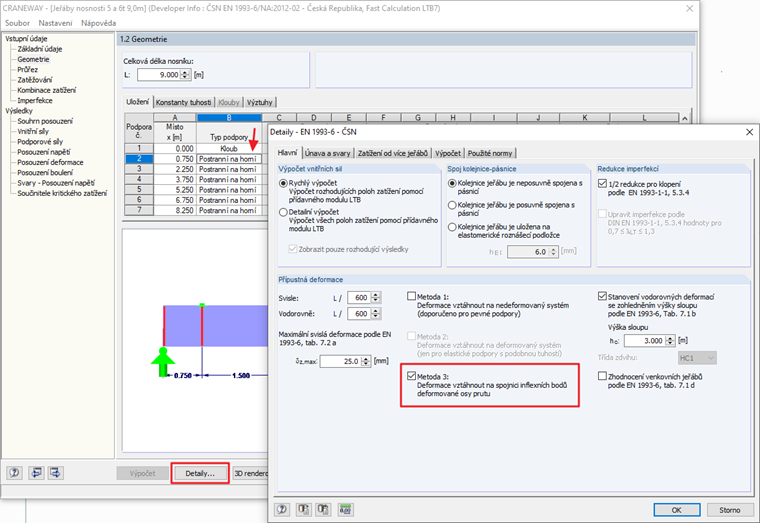Select Geometrie in navigator tree
760x523 pixels.
pos(33,59)
